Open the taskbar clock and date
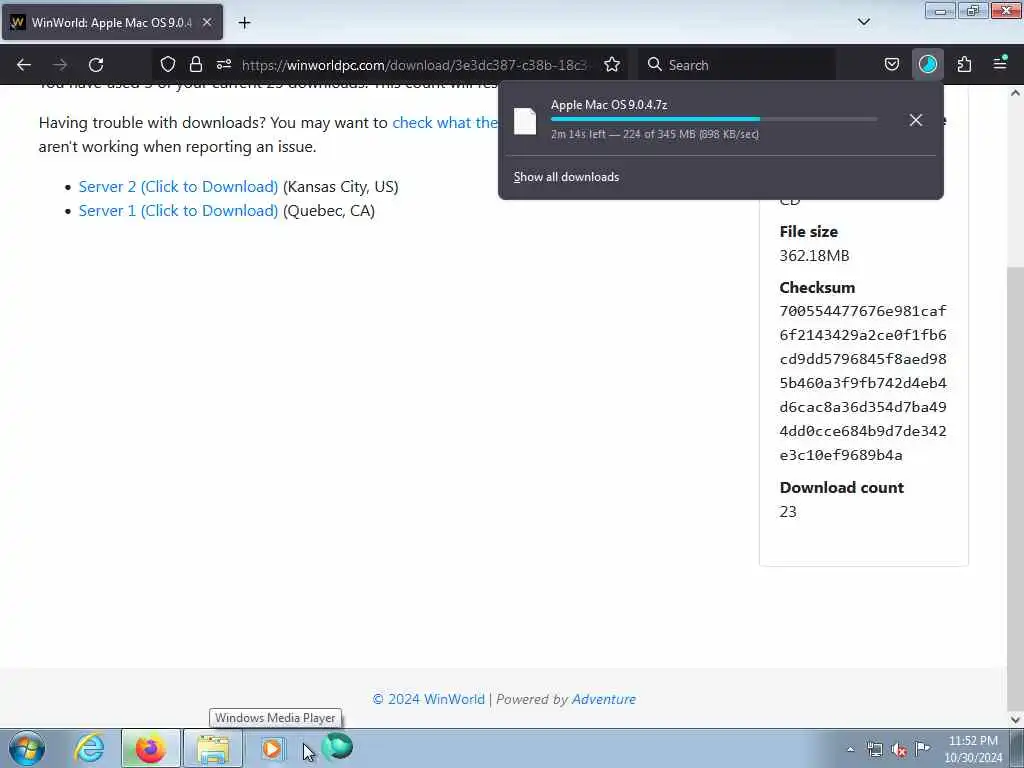This screenshot has width=1024, height=768. pos(973,749)
